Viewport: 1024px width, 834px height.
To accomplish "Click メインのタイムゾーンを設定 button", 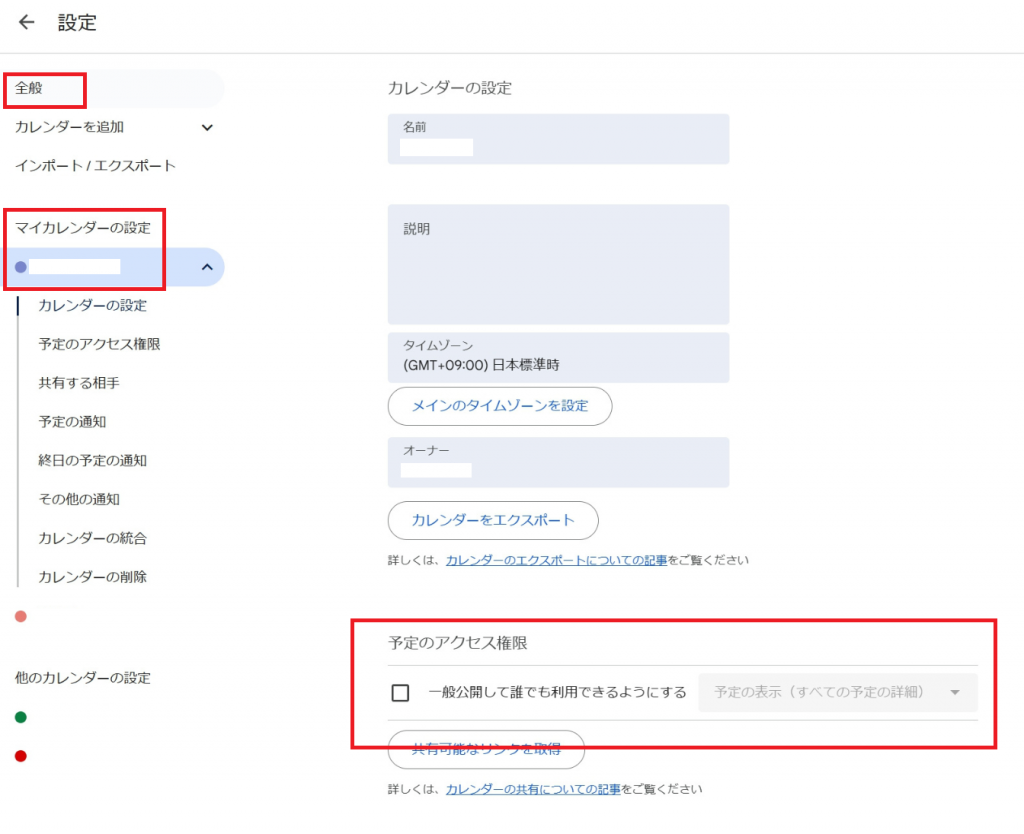I will coord(500,406).
